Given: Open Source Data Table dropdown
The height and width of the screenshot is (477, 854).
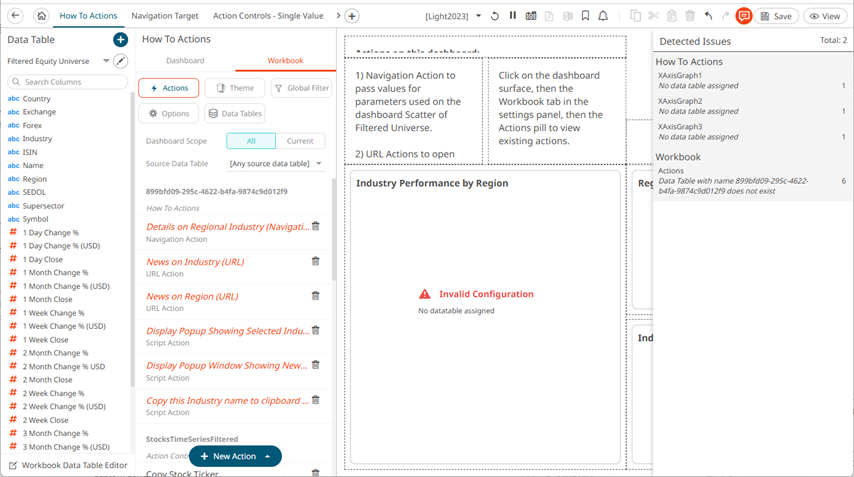Looking at the screenshot, I should tap(276, 163).
